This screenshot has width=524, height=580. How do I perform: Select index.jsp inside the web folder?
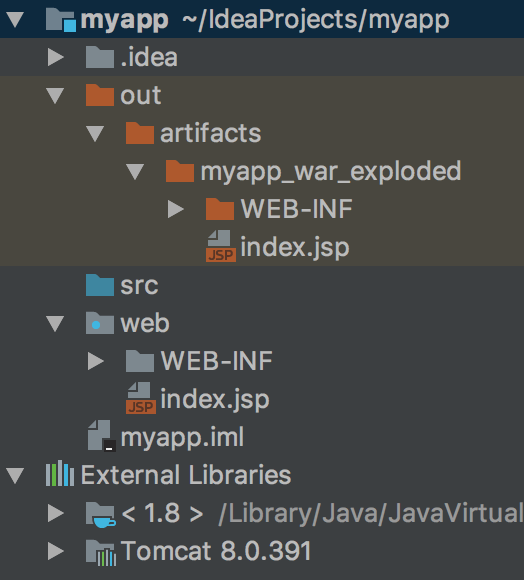215,399
